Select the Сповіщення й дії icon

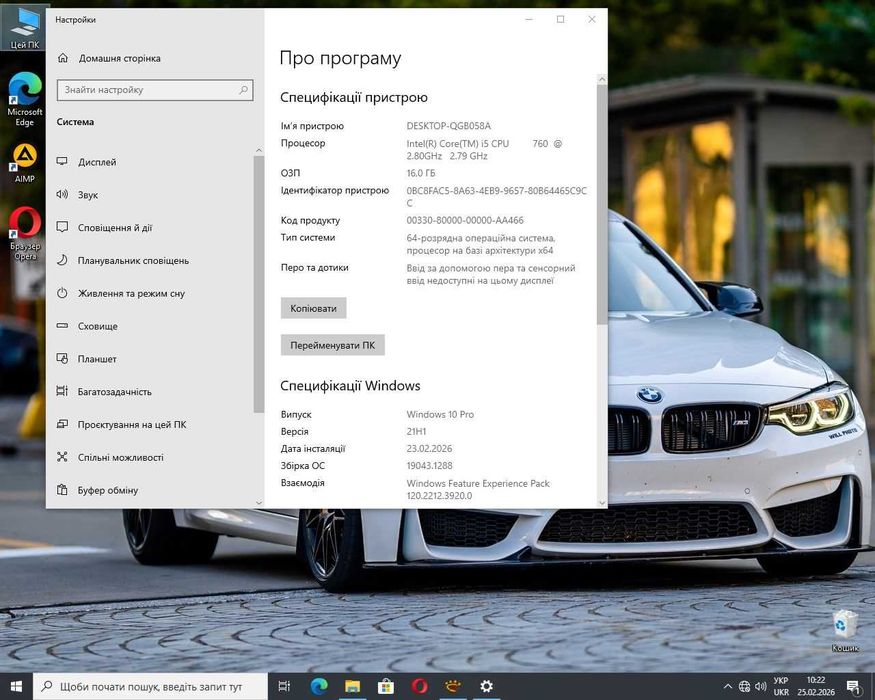(x=62, y=227)
